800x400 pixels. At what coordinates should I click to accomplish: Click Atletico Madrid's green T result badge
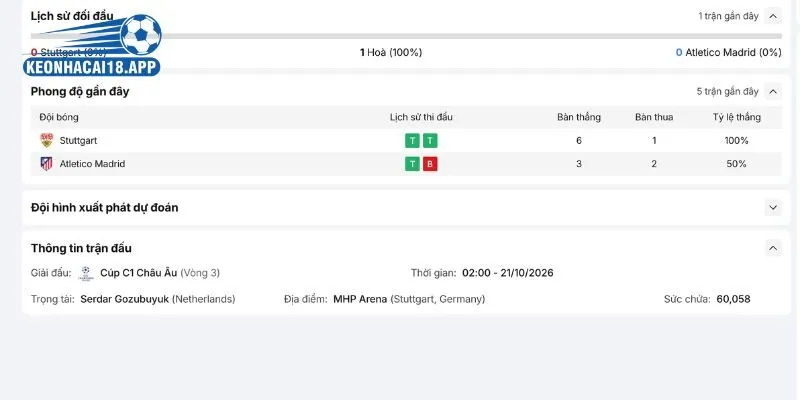coord(412,164)
